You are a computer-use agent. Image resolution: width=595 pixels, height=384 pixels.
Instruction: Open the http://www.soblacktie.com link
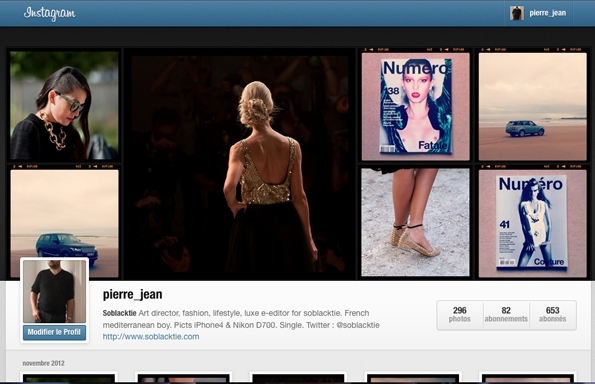point(151,337)
